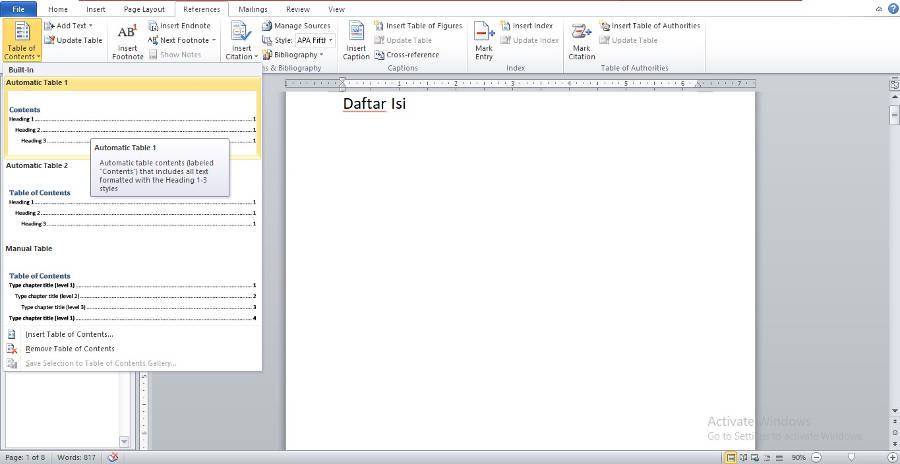
Task: Choose the Automatic Table 1 preview
Action: tap(132, 118)
